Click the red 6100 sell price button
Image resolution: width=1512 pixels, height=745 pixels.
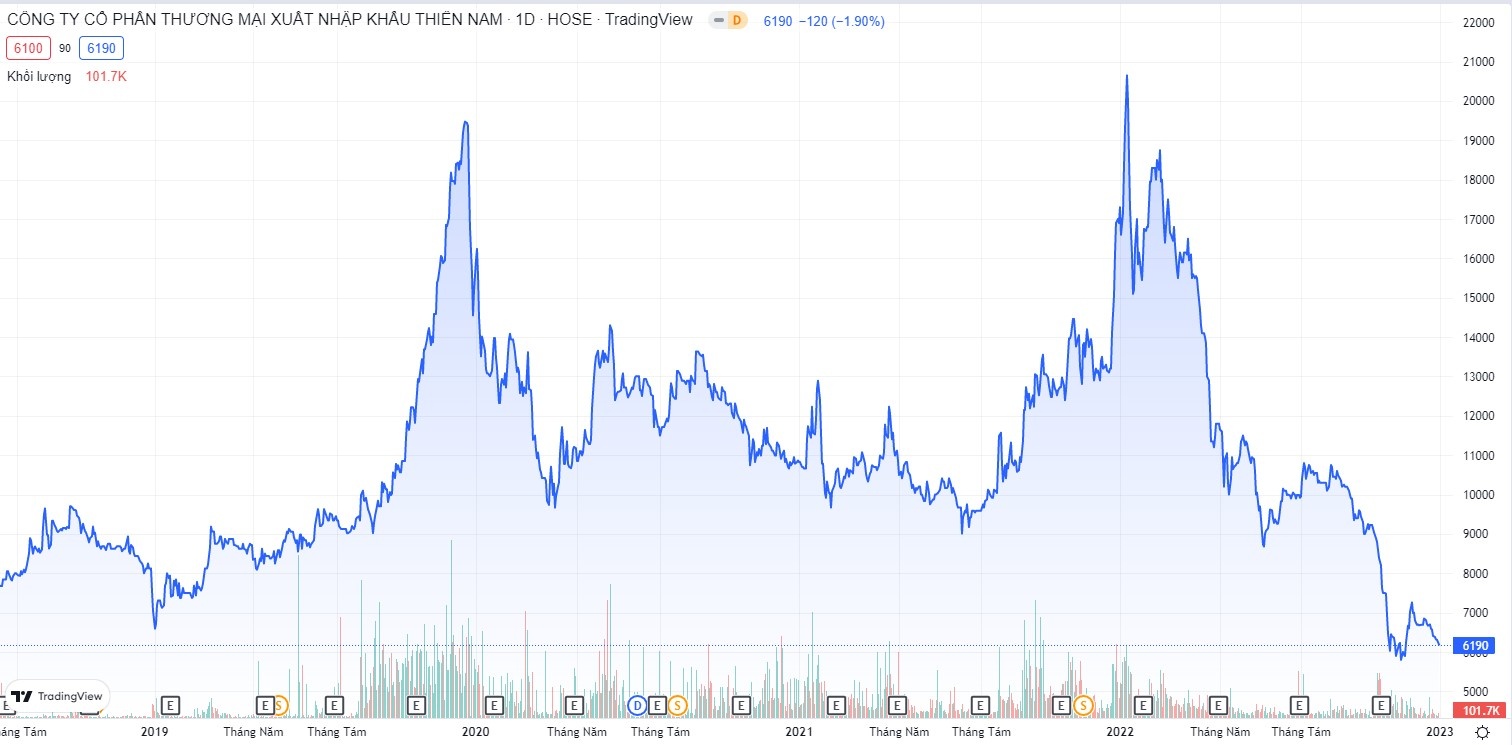27,47
